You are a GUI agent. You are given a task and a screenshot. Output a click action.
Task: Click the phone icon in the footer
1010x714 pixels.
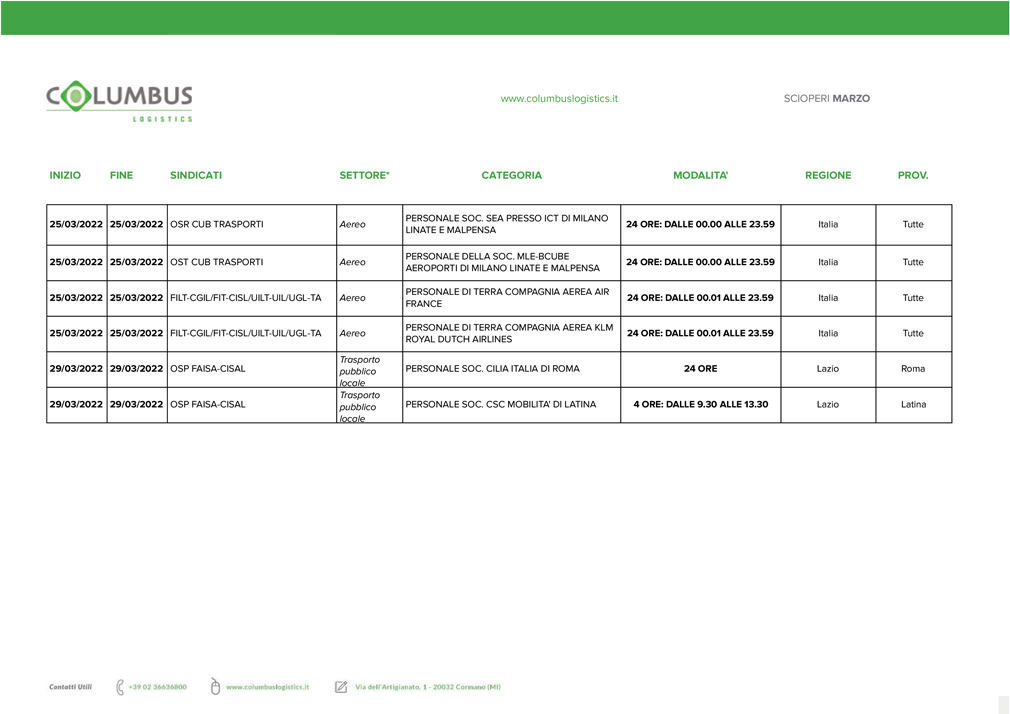pyautogui.click(x=120, y=687)
